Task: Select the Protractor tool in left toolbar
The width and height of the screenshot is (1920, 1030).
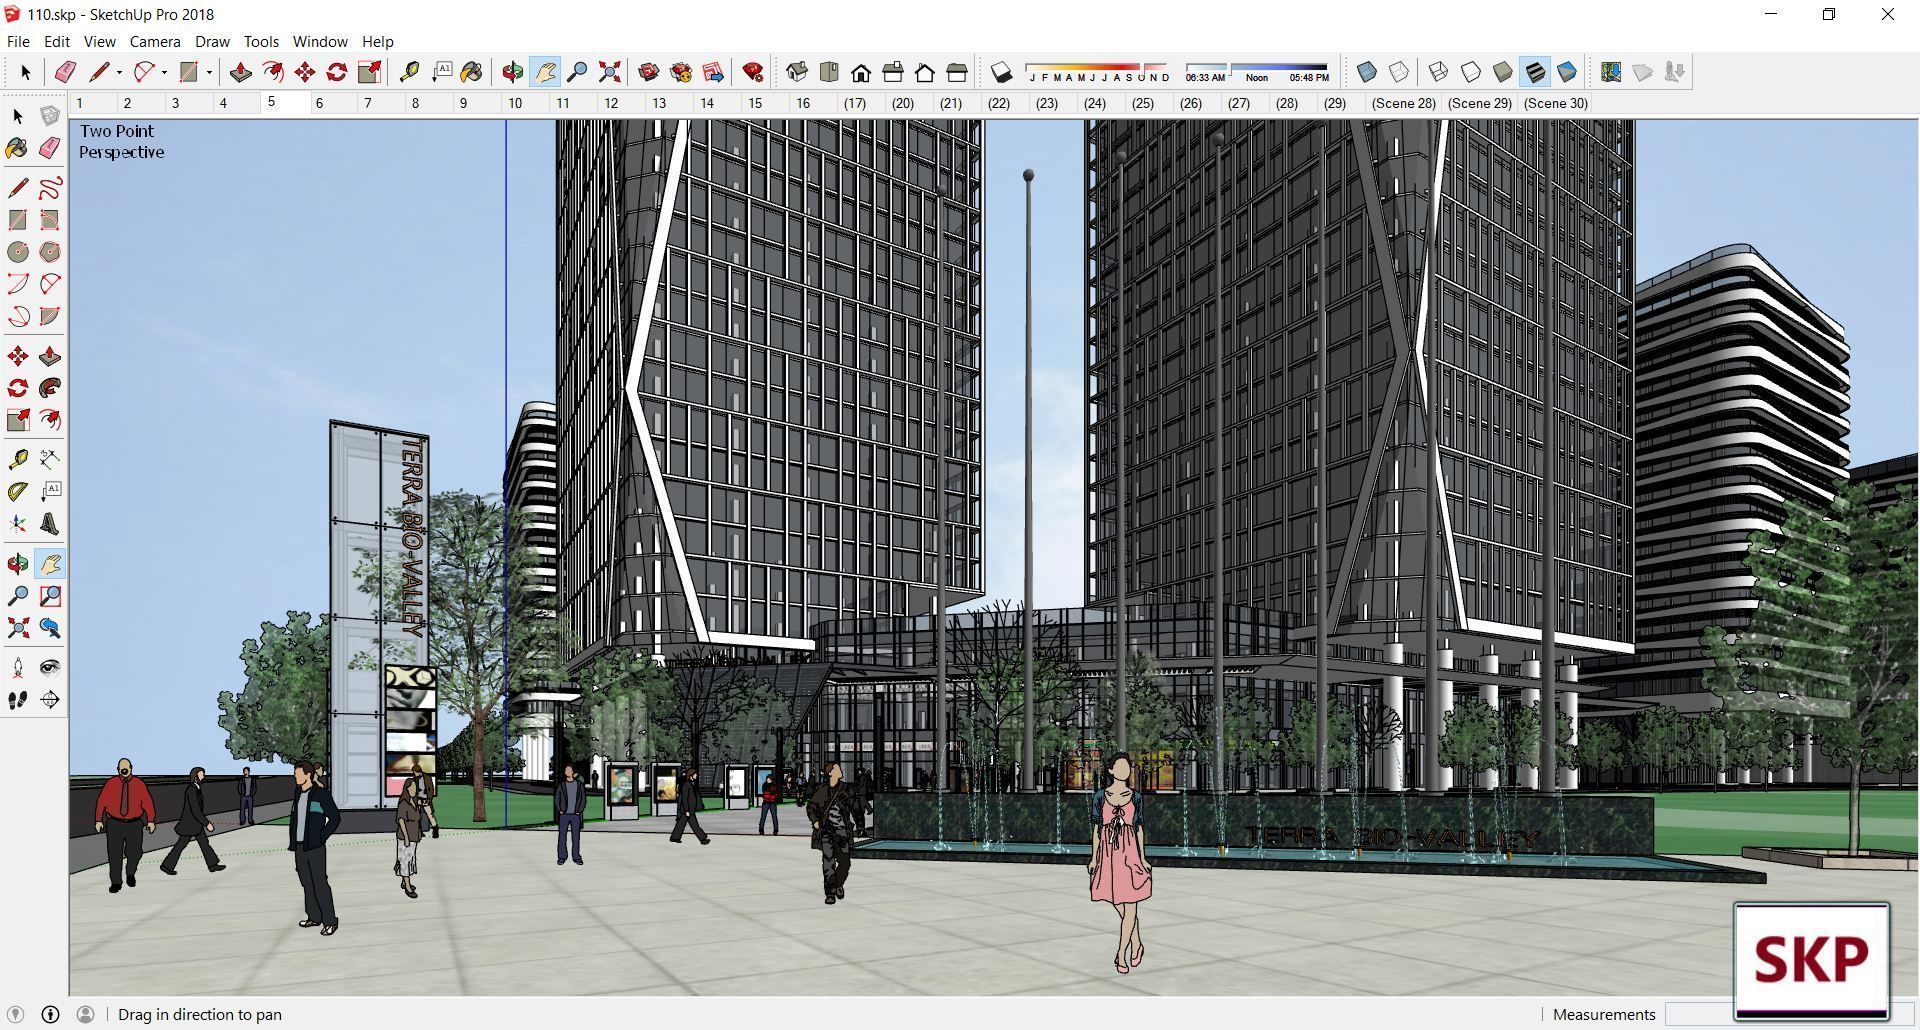Action: pyautogui.click(x=18, y=492)
